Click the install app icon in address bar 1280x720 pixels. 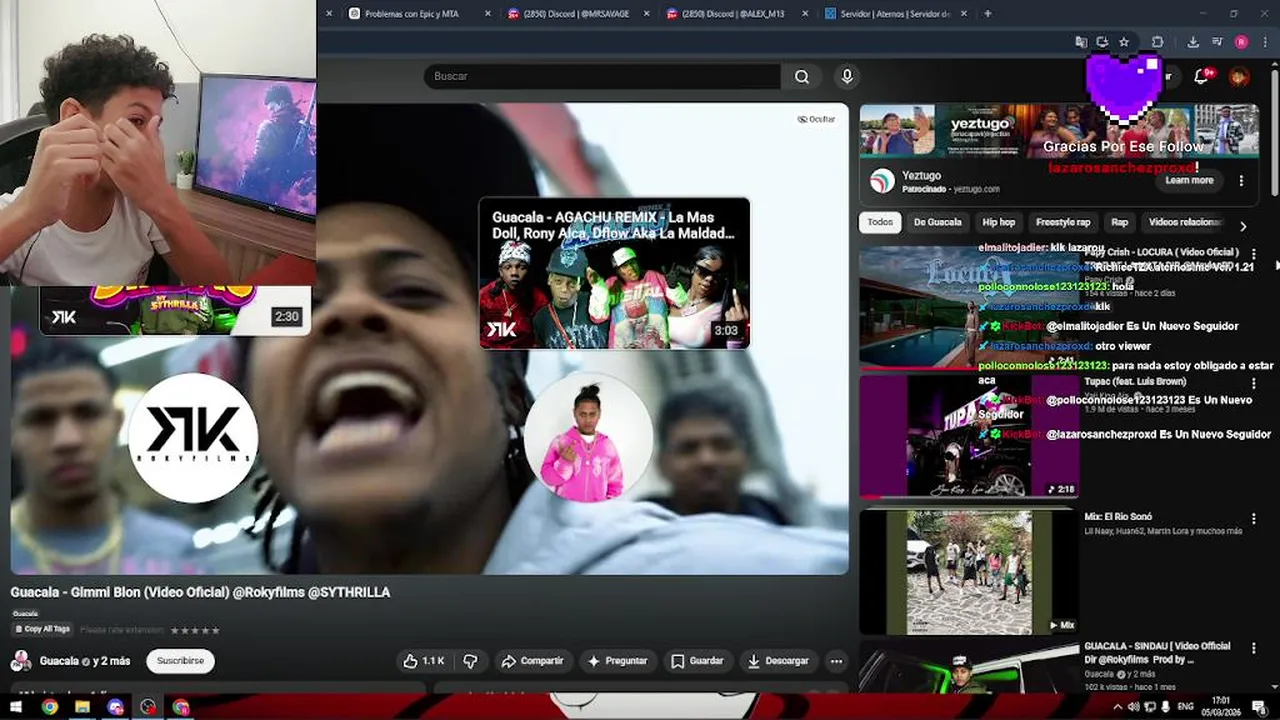[x=1102, y=42]
